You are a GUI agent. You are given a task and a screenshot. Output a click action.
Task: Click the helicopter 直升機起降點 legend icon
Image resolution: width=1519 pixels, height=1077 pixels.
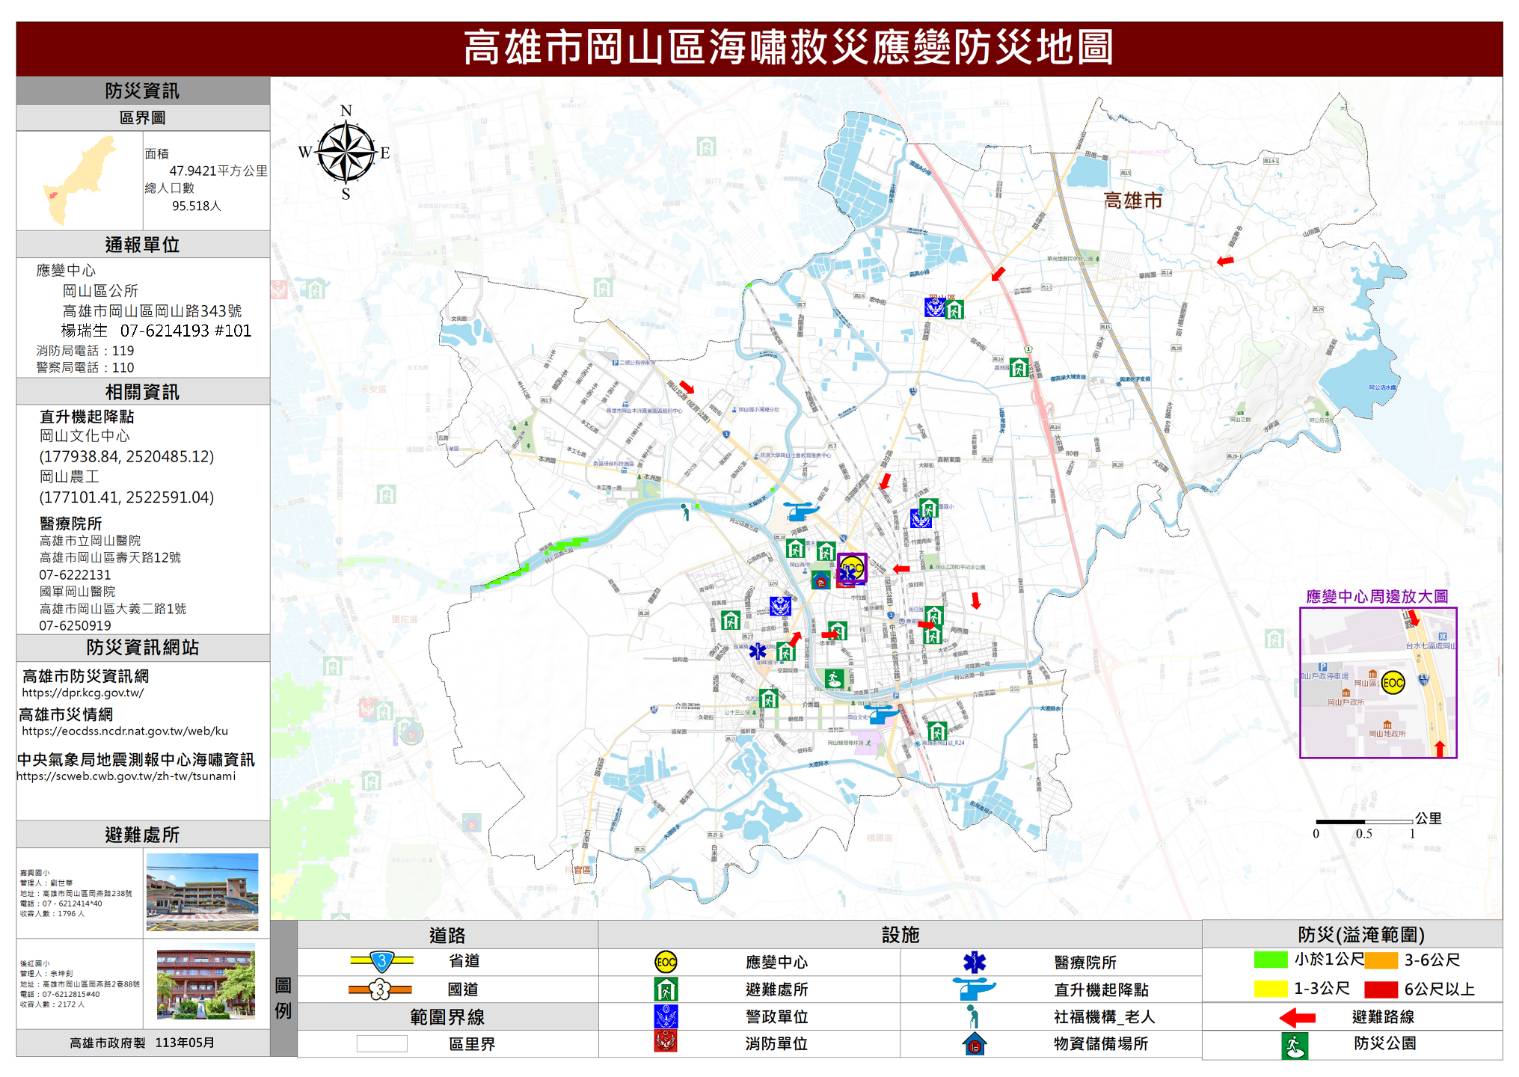(x=974, y=989)
